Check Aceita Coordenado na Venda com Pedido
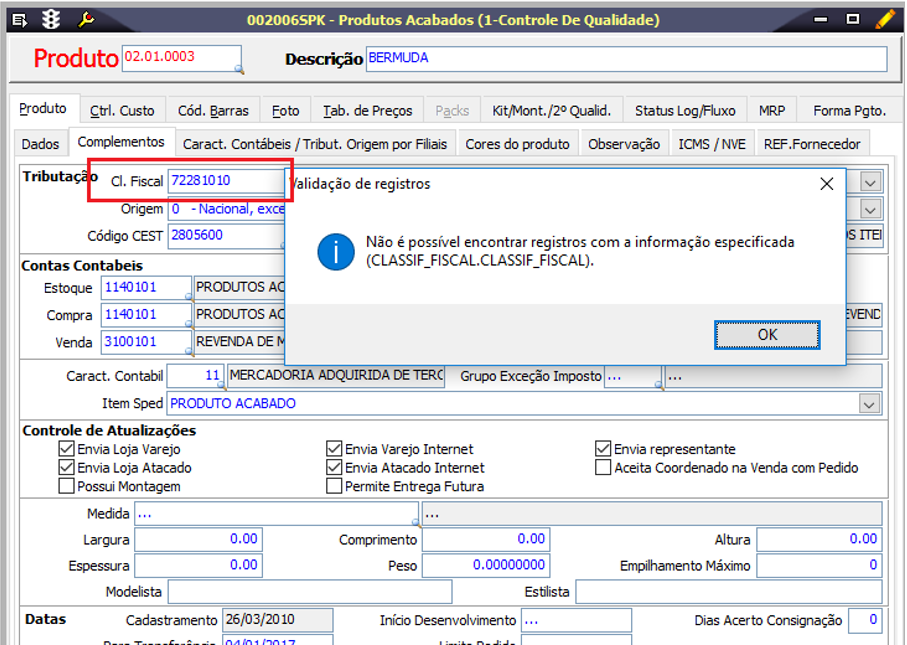This screenshot has height=645, width=907. tap(602, 468)
